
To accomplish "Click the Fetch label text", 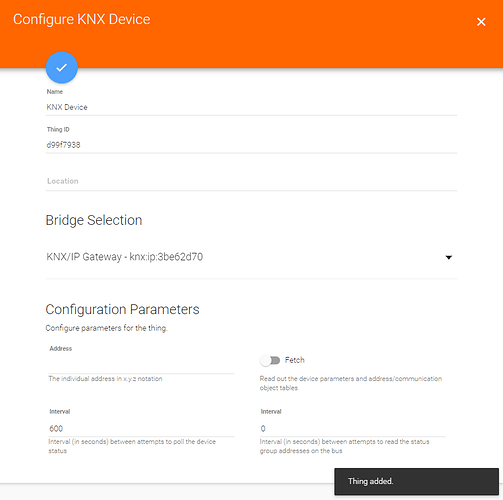I will 295,360.
